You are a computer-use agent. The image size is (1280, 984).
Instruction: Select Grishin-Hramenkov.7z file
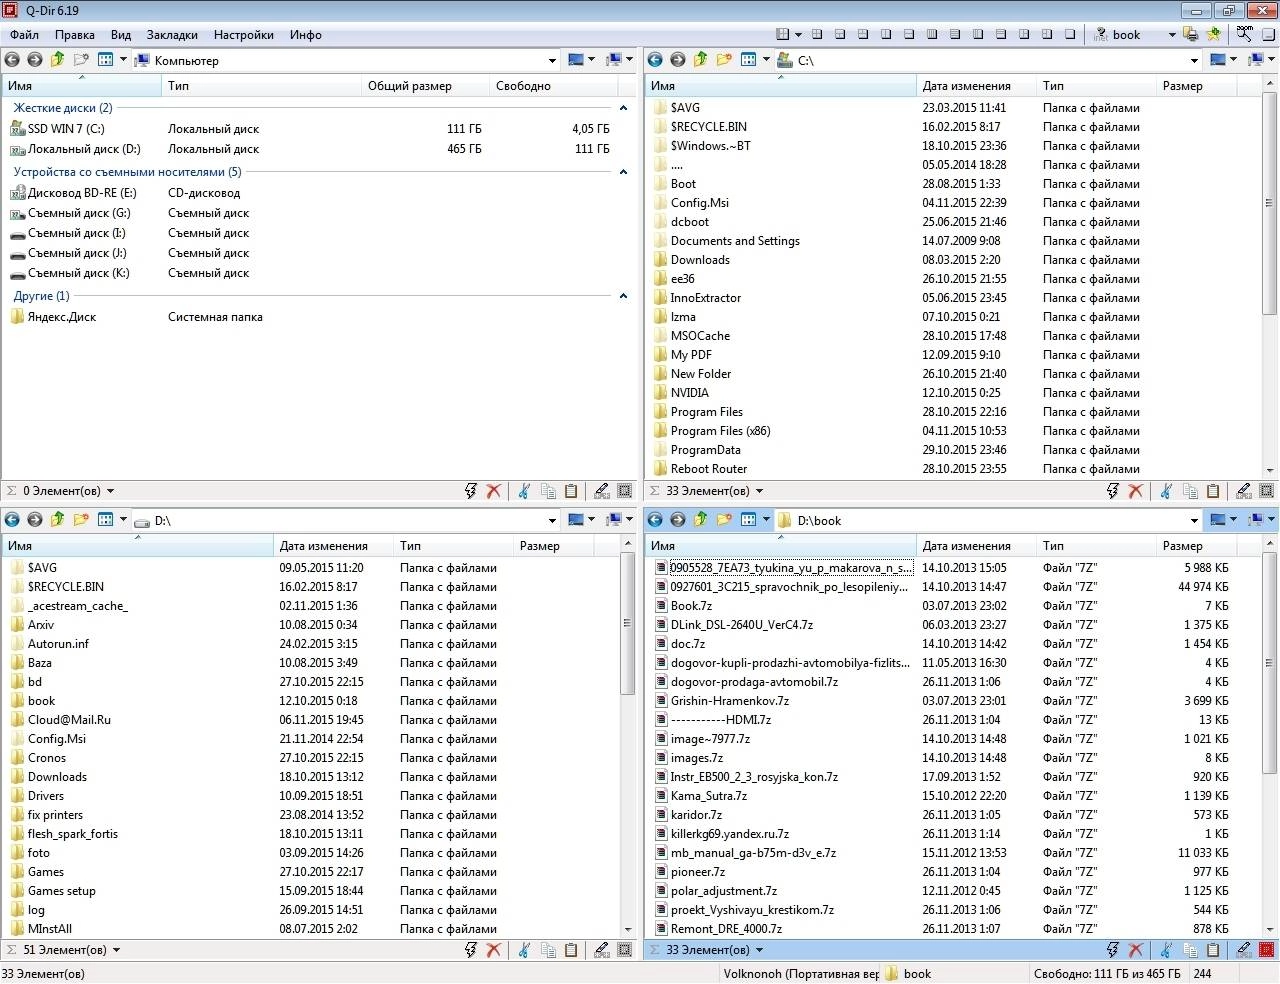tap(729, 701)
